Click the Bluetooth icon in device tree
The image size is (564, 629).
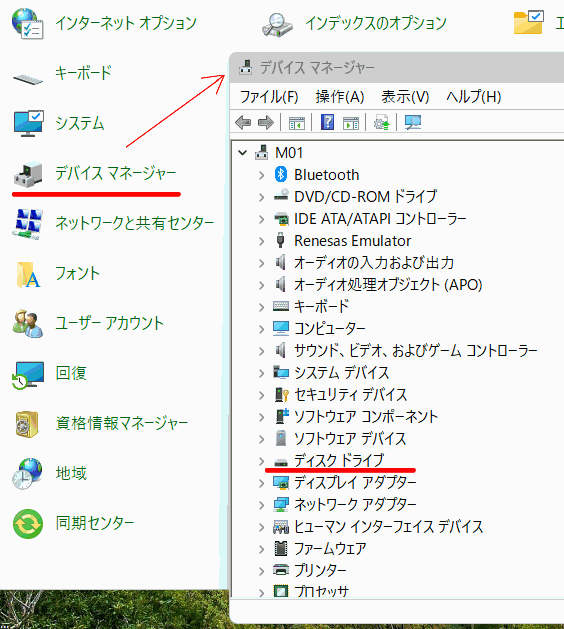click(281, 174)
